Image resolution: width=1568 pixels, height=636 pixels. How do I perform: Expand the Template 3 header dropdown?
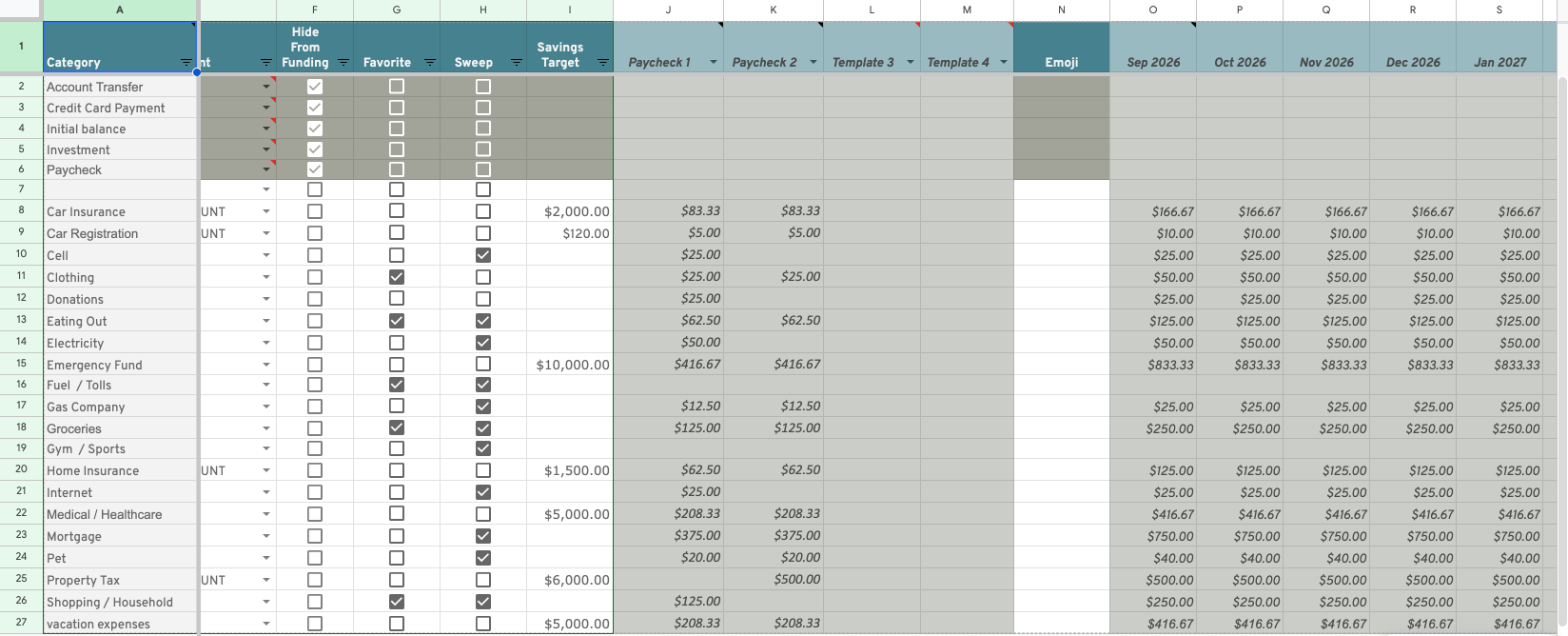pyautogui.click(x=910, y=62)
